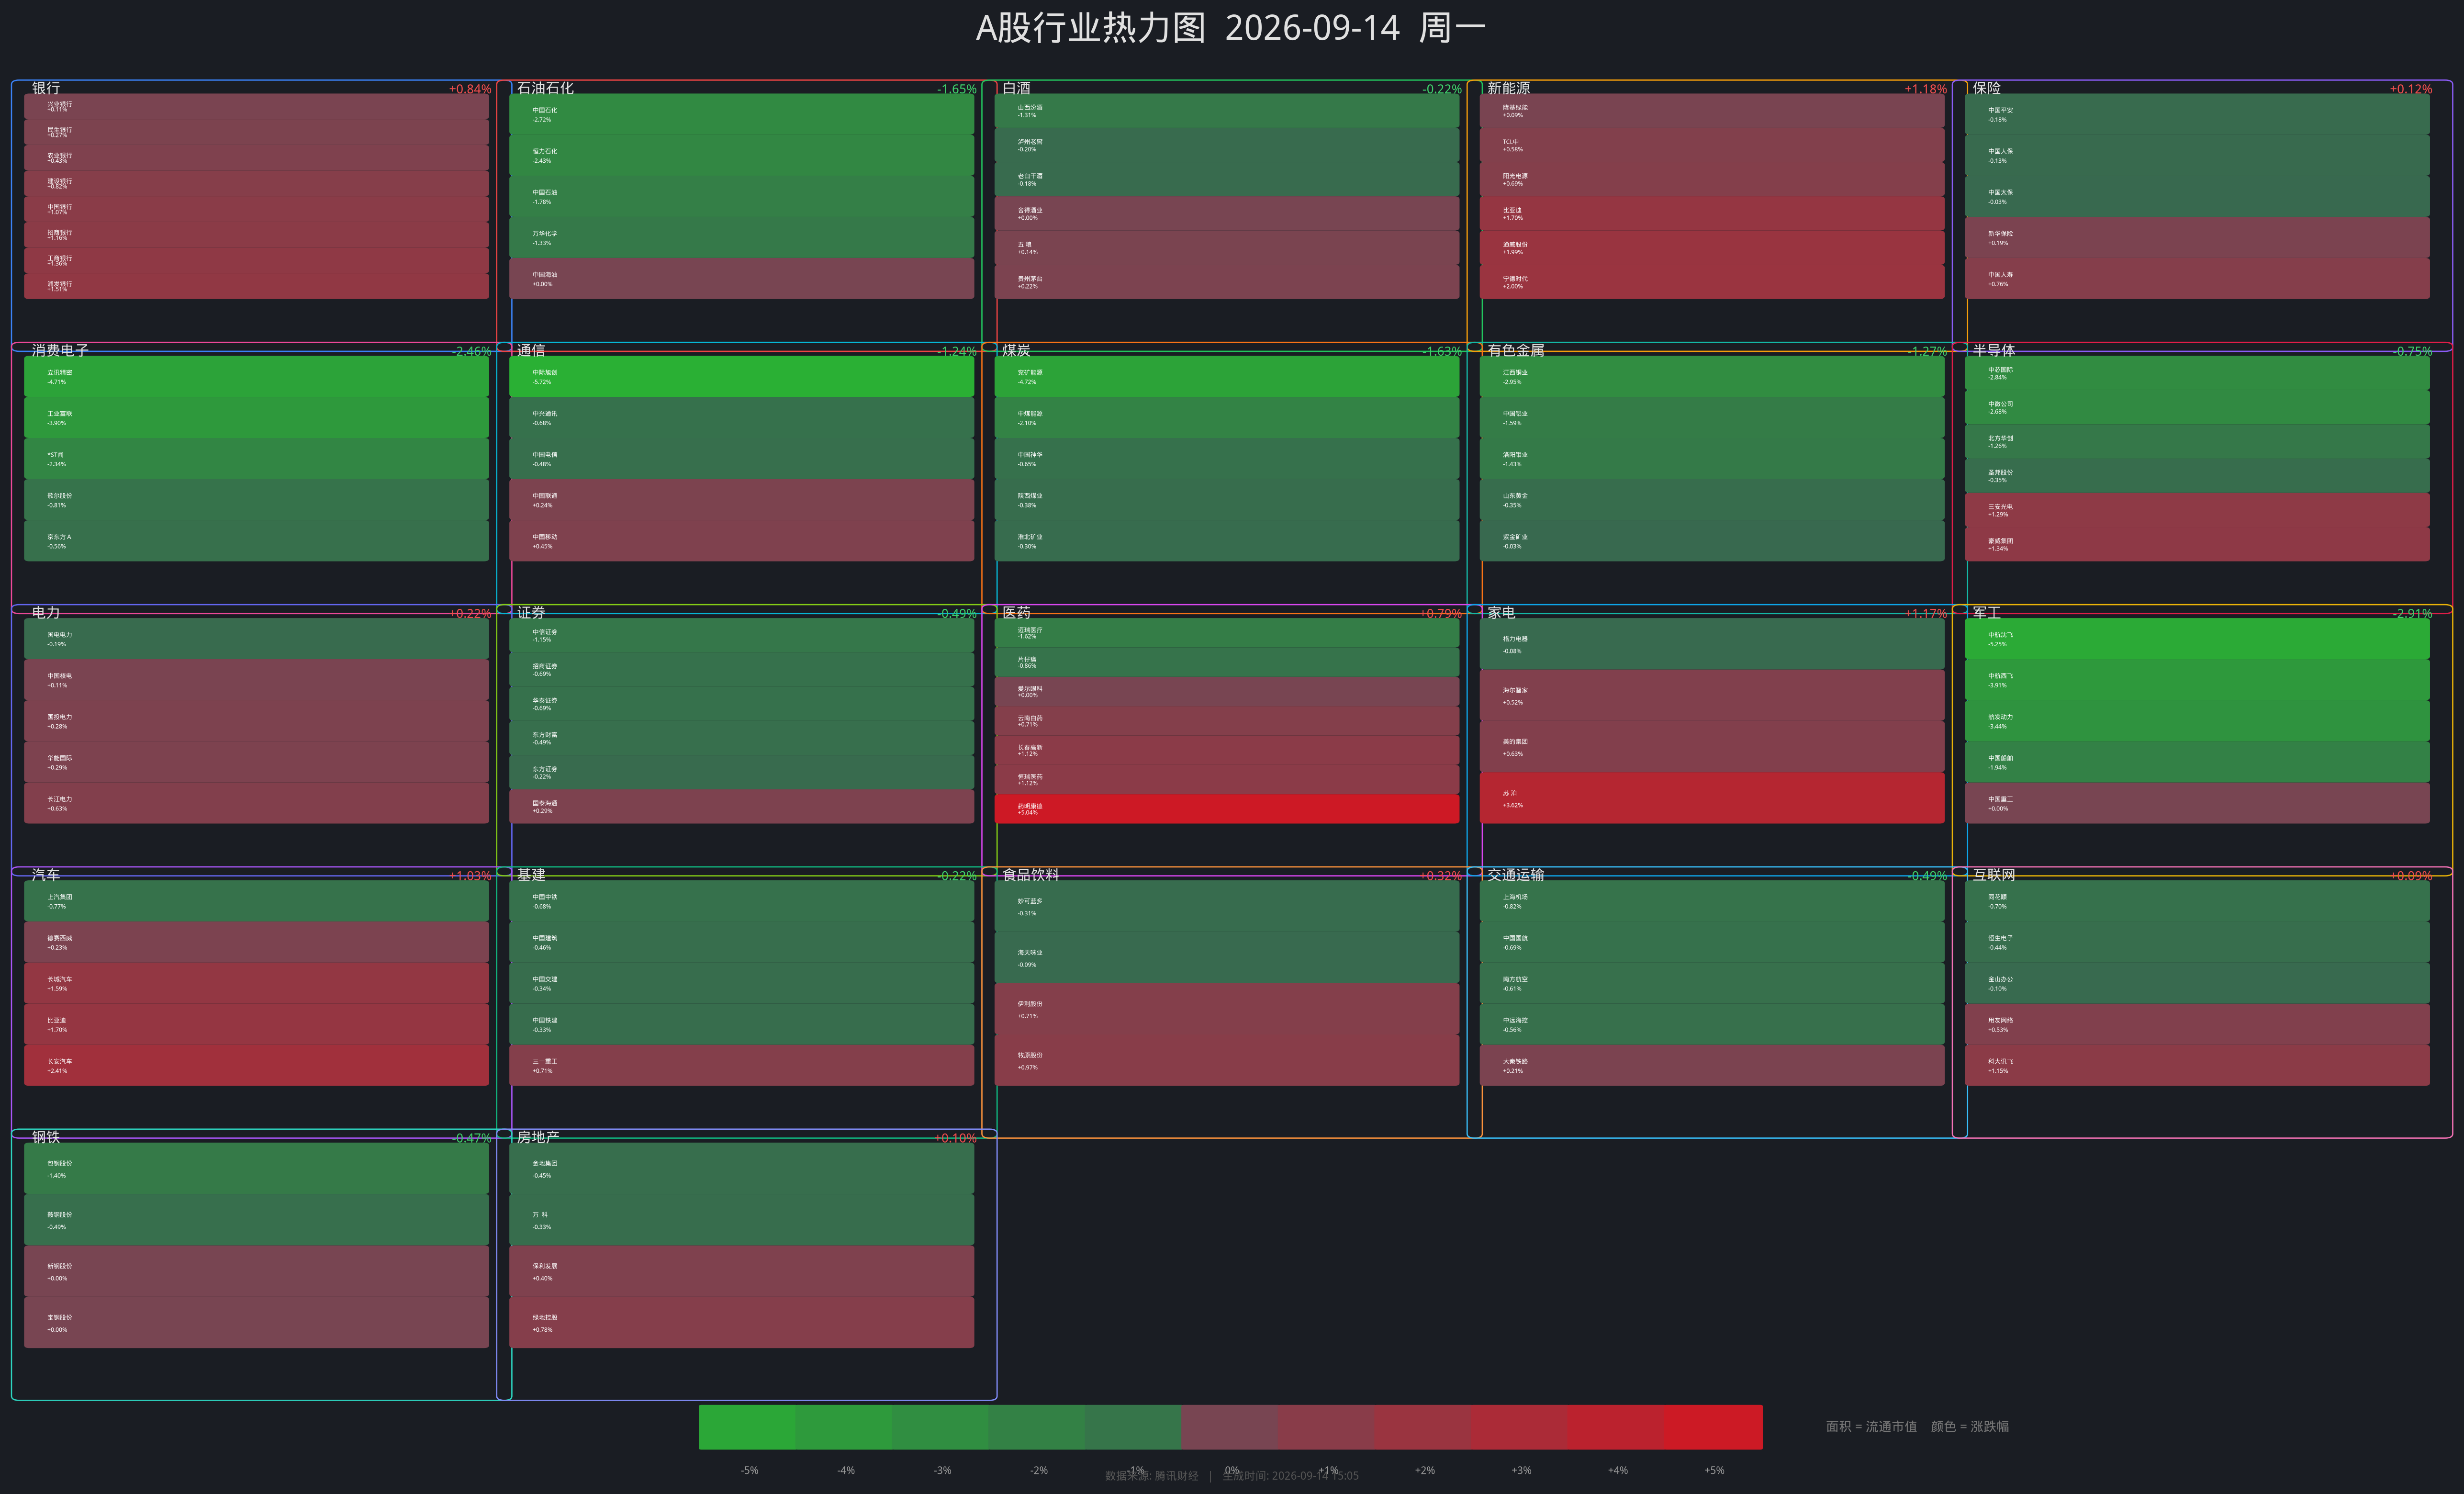Click the 钢铁 sector heading
The width and height of the screenshot is (2464, 1494).
click(46, 1137)
